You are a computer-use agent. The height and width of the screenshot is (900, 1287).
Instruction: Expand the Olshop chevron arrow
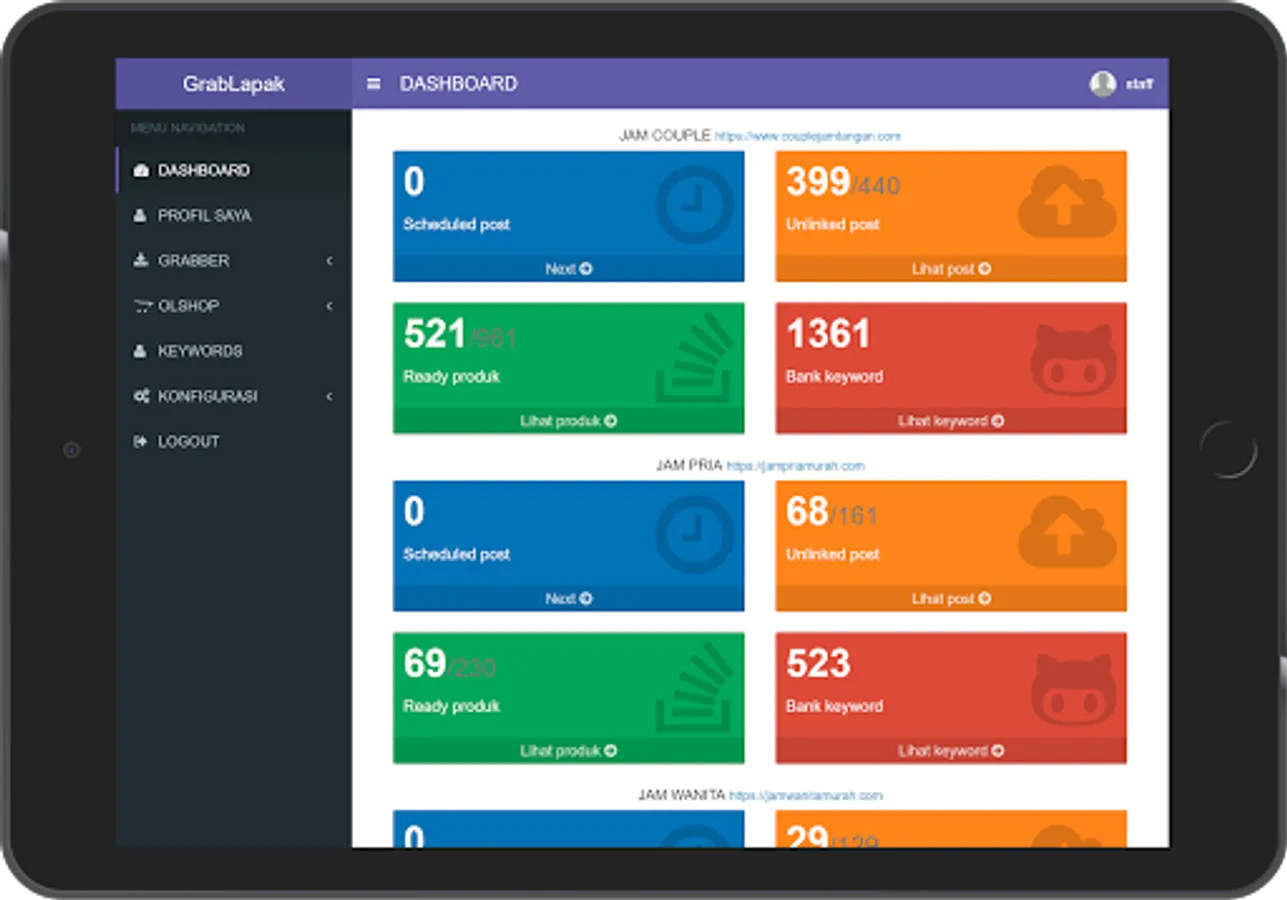click(329, 306)
